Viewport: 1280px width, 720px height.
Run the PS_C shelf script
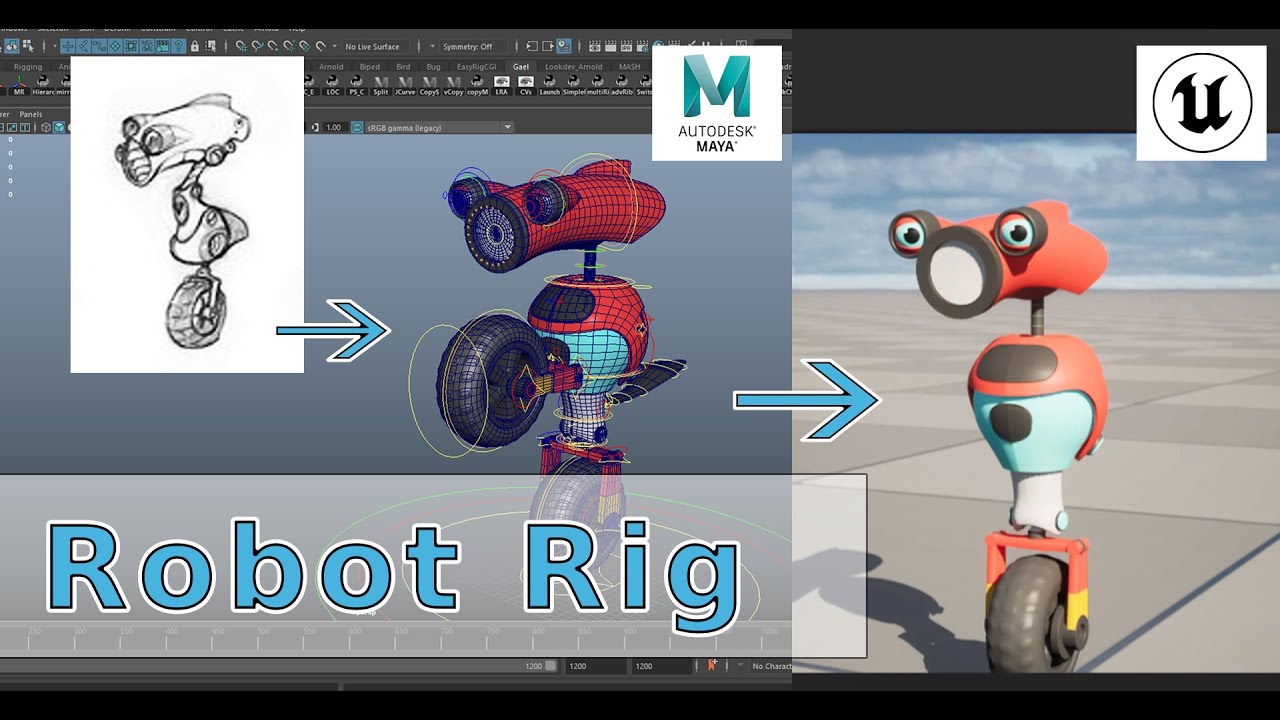tap(357, 85)
